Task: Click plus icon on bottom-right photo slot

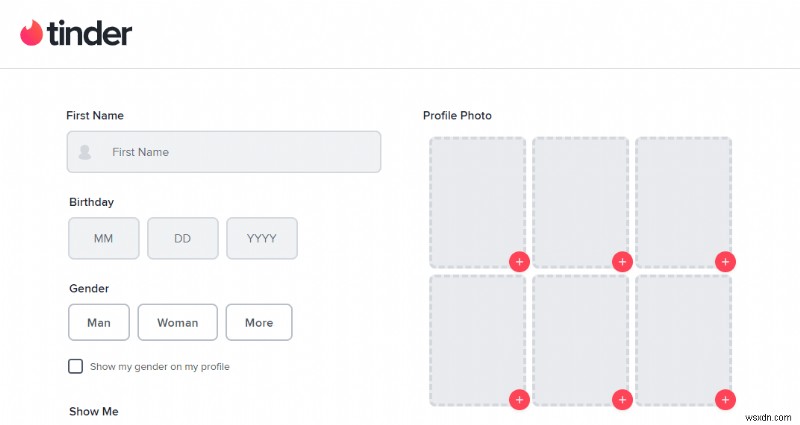Action: 725,400
